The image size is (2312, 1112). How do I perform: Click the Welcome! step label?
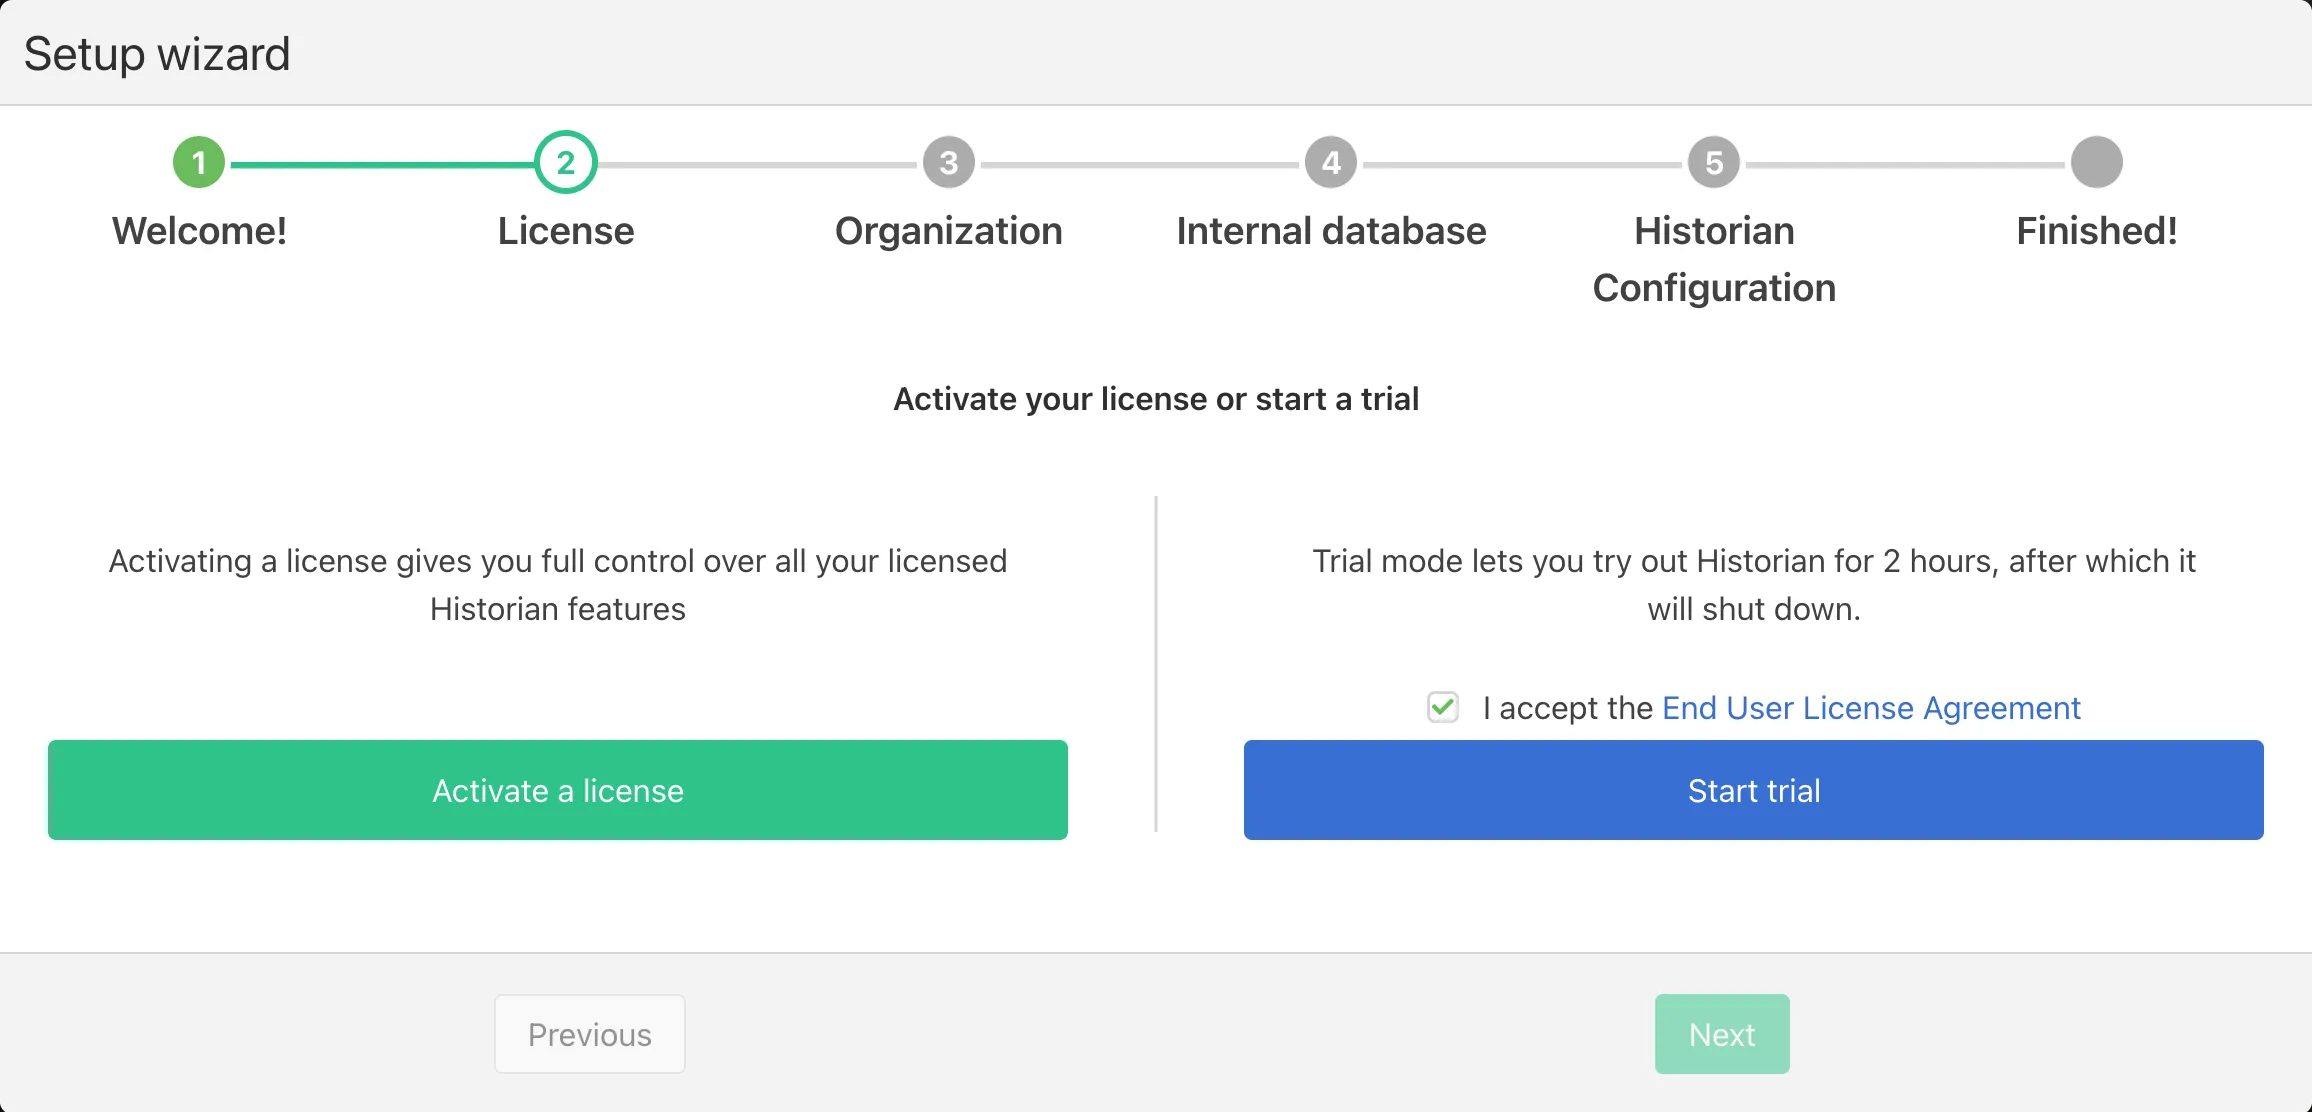point(199,231)
